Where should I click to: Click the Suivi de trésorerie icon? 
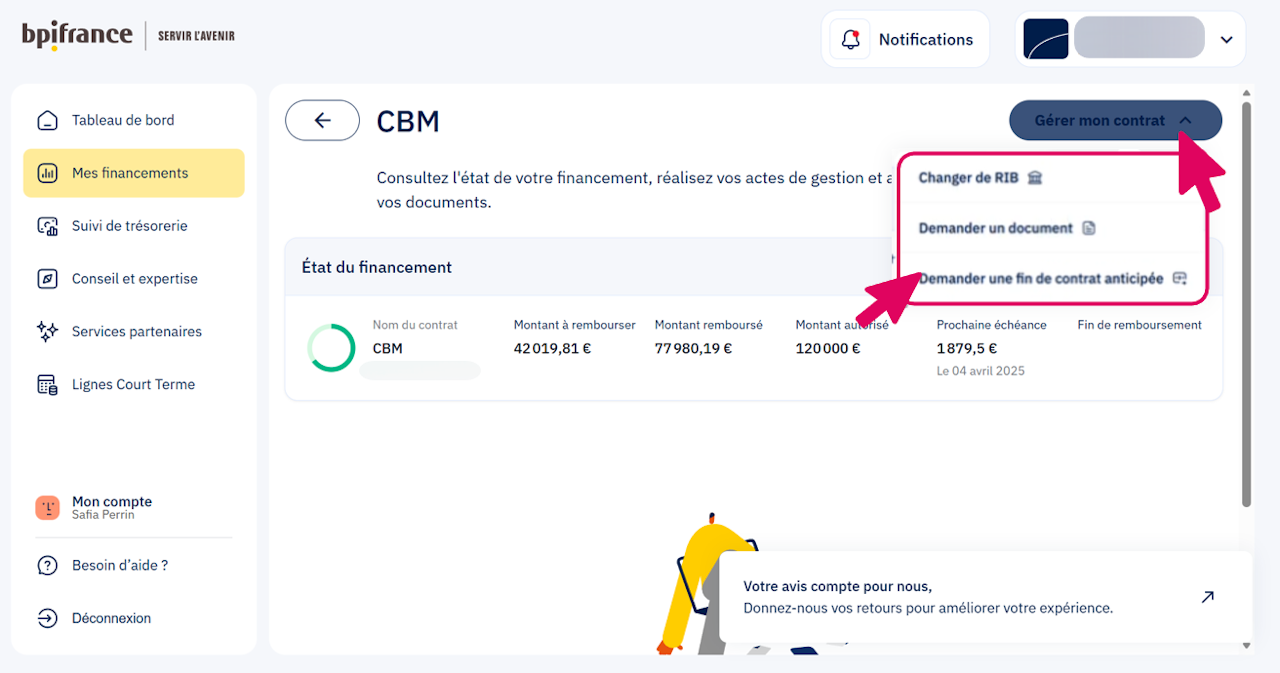click(x=47, y=226)
